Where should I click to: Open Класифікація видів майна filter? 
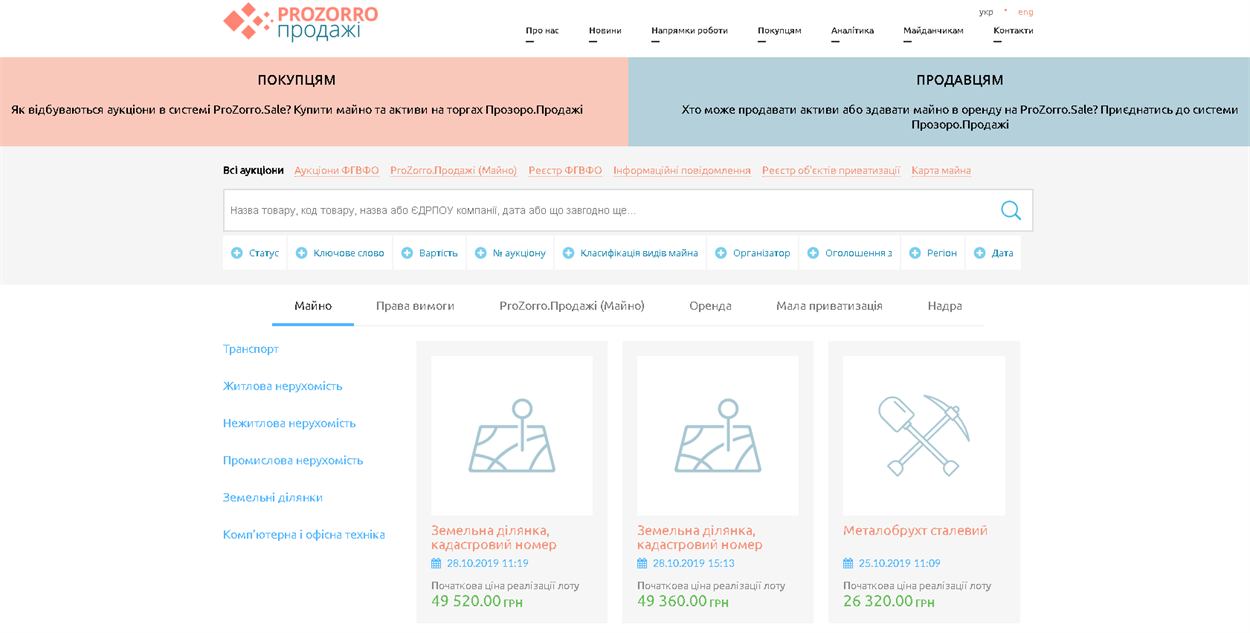pyautogui.click(x=630, y=253)
